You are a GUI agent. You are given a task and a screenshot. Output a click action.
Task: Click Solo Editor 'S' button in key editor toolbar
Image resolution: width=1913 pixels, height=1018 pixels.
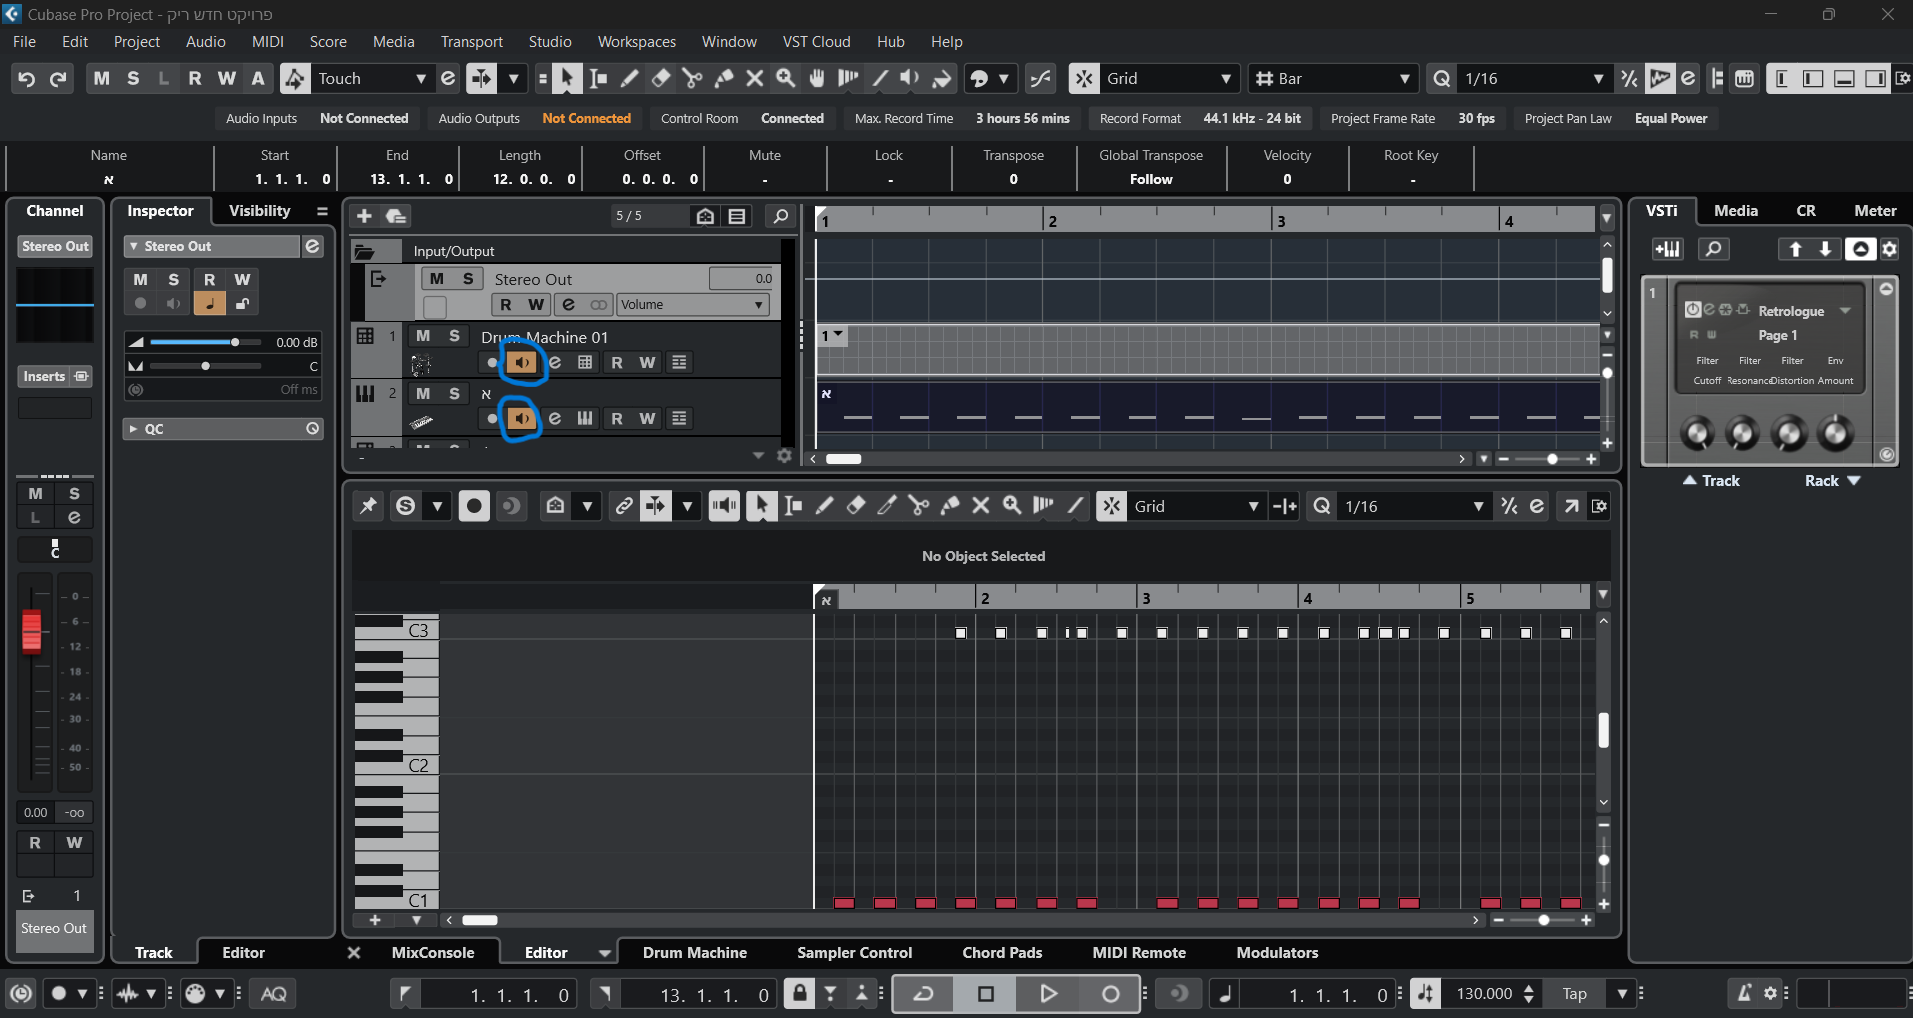(405, 506)
